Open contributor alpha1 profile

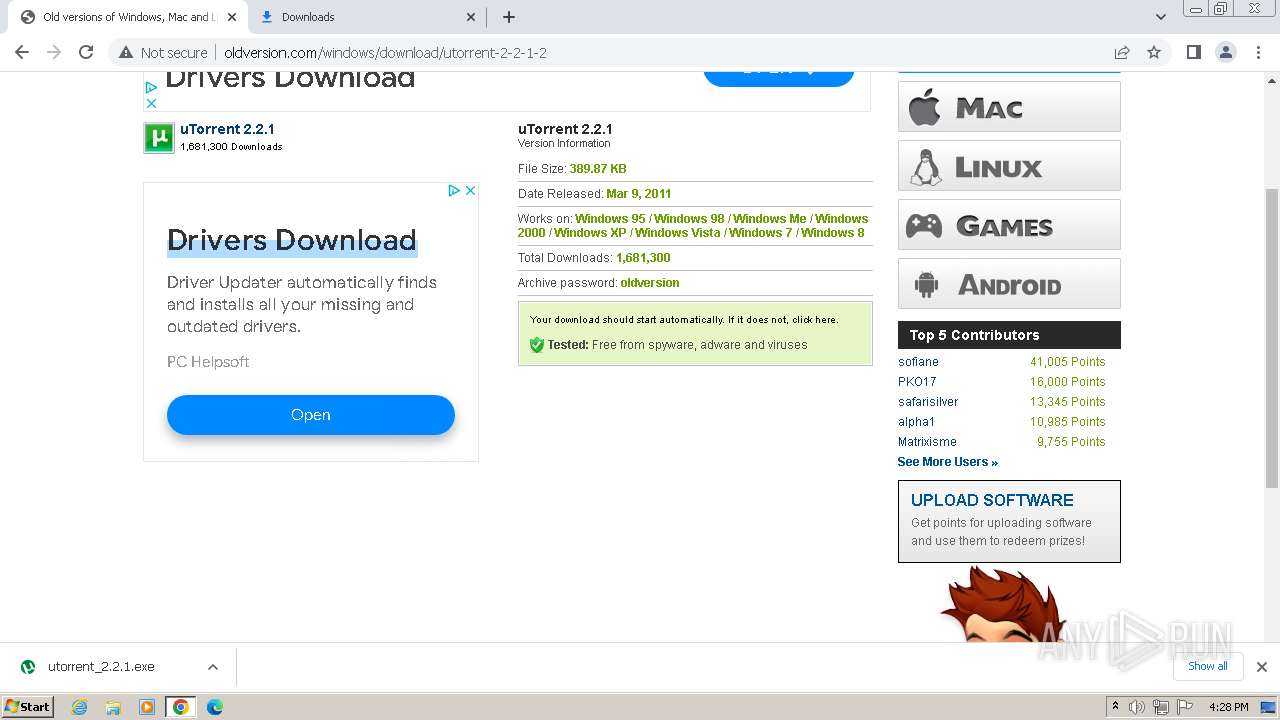pyautogui.click(x=916, y=422)
